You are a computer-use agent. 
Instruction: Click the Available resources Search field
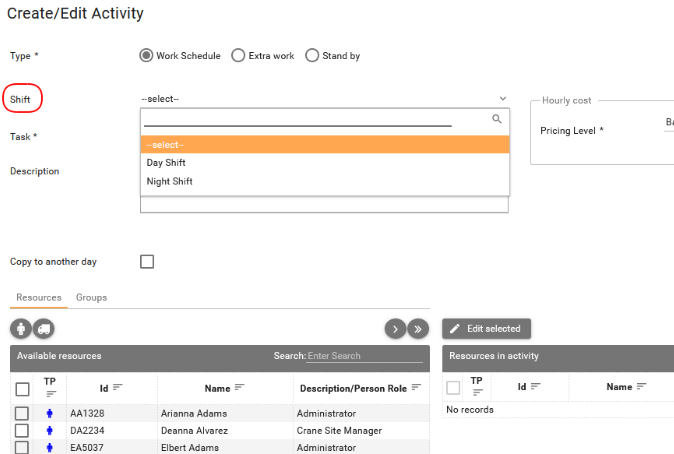tap(364, 356)
